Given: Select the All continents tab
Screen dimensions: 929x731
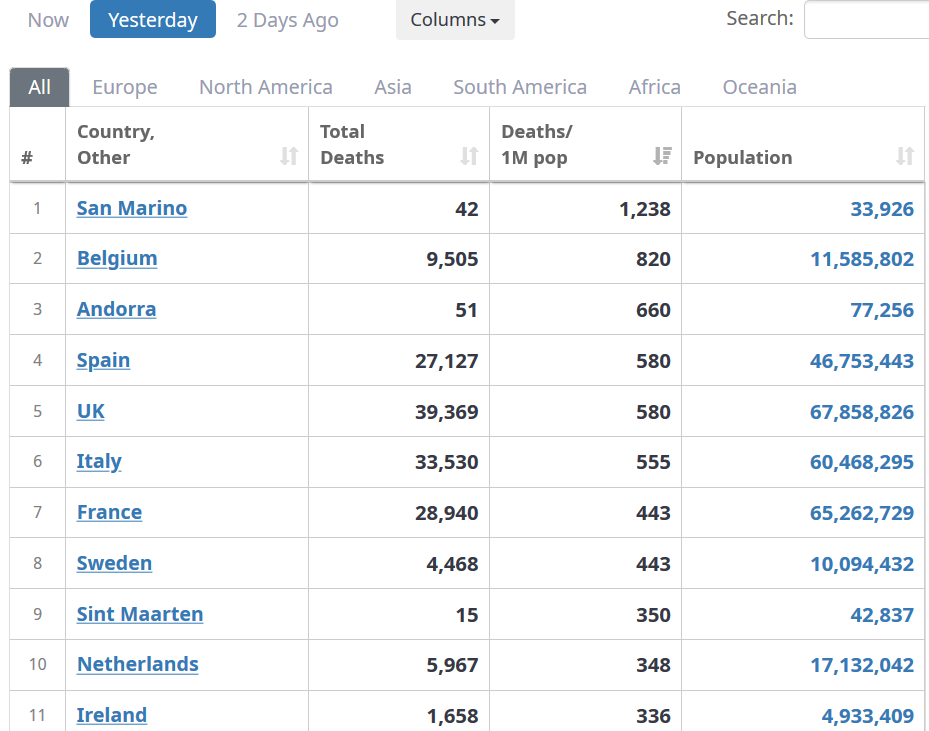Looking at the screenshot, I should (x=40, y=87).
